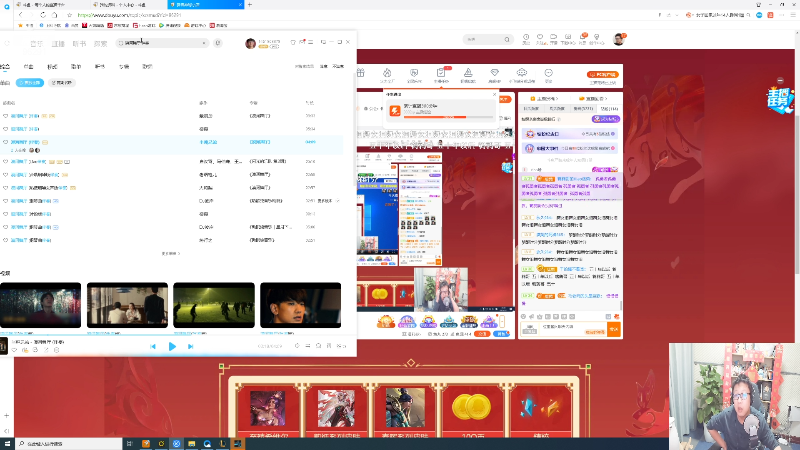Open video thumbnail of restaurant scene

click(127, 305)
